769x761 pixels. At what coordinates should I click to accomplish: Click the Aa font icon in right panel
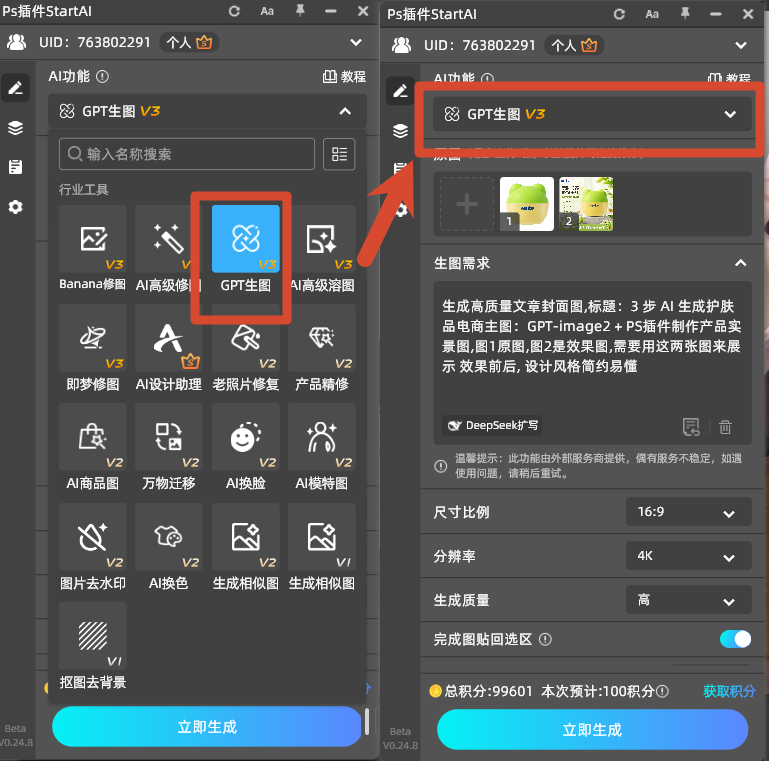point(652,14)
